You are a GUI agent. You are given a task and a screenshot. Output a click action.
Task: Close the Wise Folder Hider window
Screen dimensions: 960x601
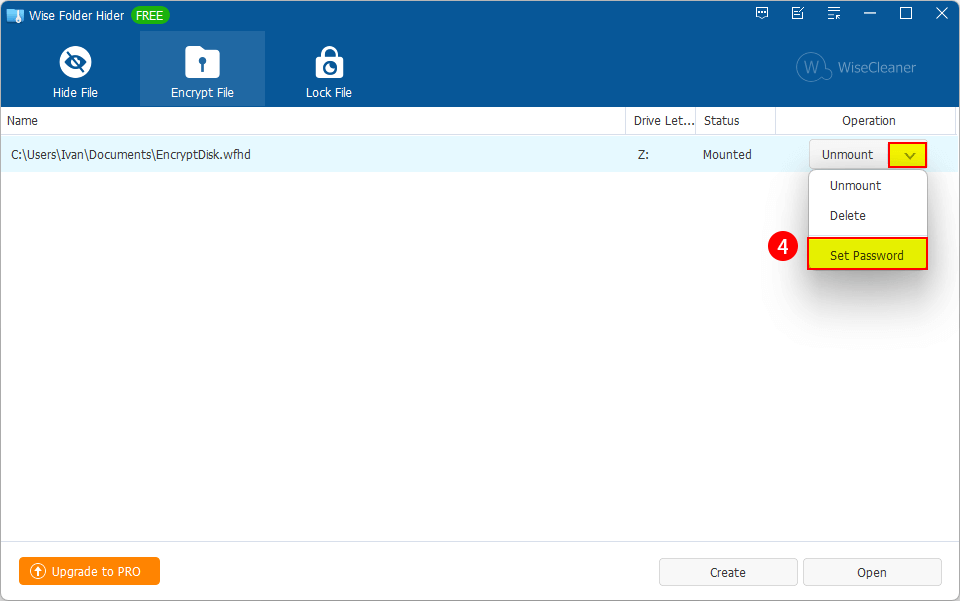942,13
